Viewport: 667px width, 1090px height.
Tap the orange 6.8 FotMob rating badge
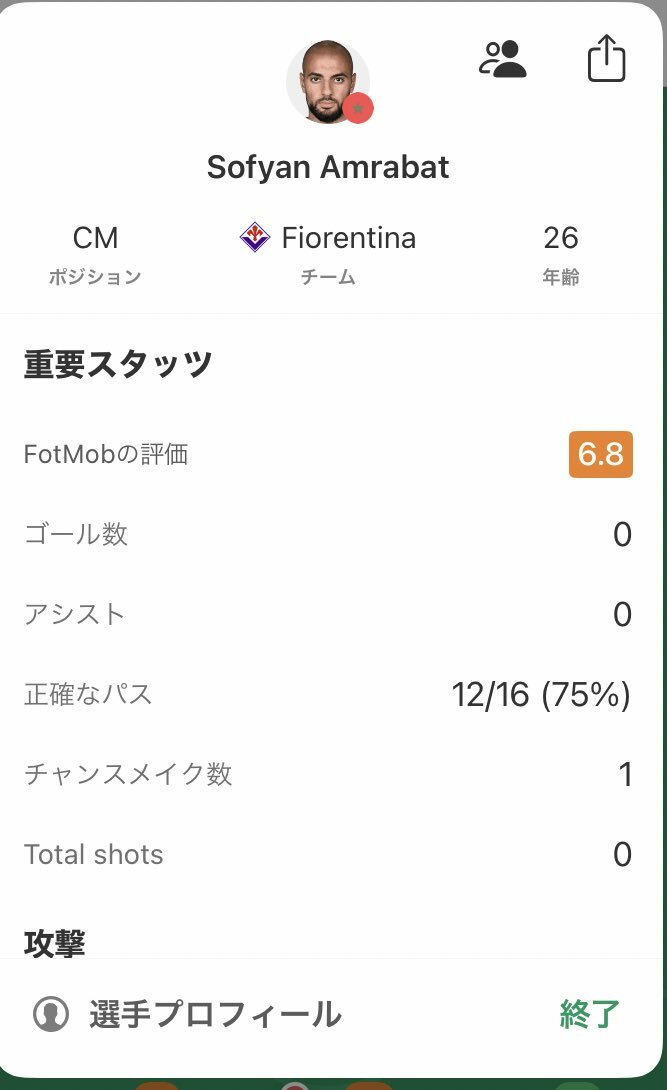click(600, 455)
